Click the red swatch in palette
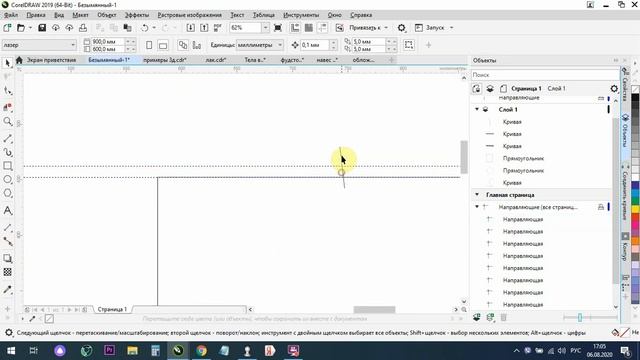 pos(635,218)
